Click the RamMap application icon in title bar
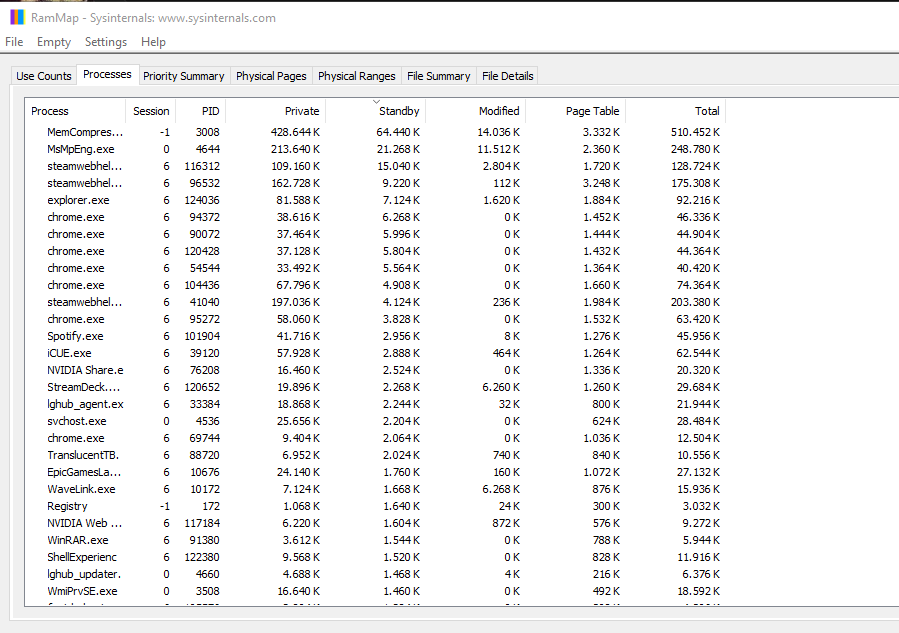The image size is (899, 633). tap(17, 17)
